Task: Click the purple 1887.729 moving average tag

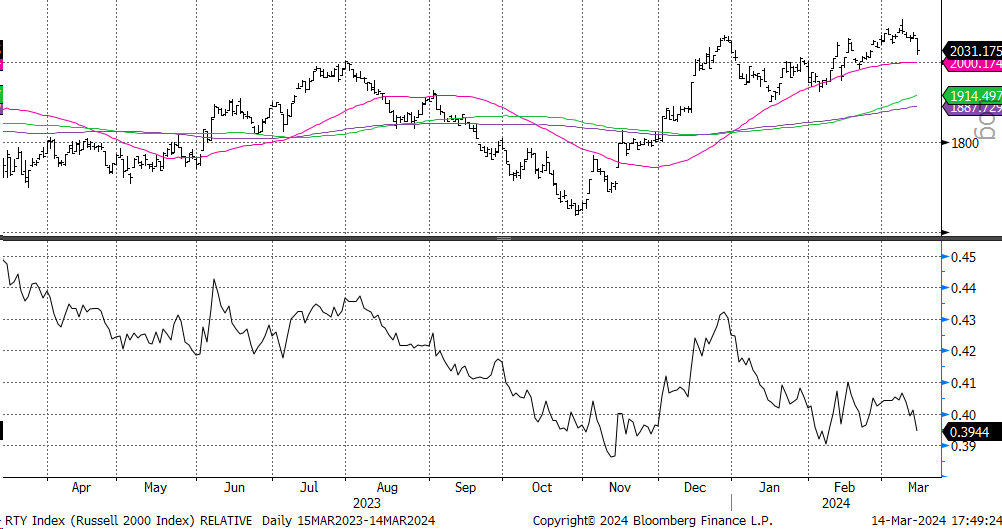Action: pyautogui.click(x=974, y=107)
